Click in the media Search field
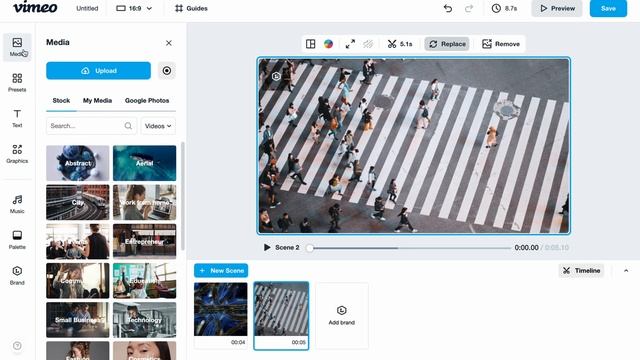This screenshot has width=640, height=360. [x=91, y=126]
